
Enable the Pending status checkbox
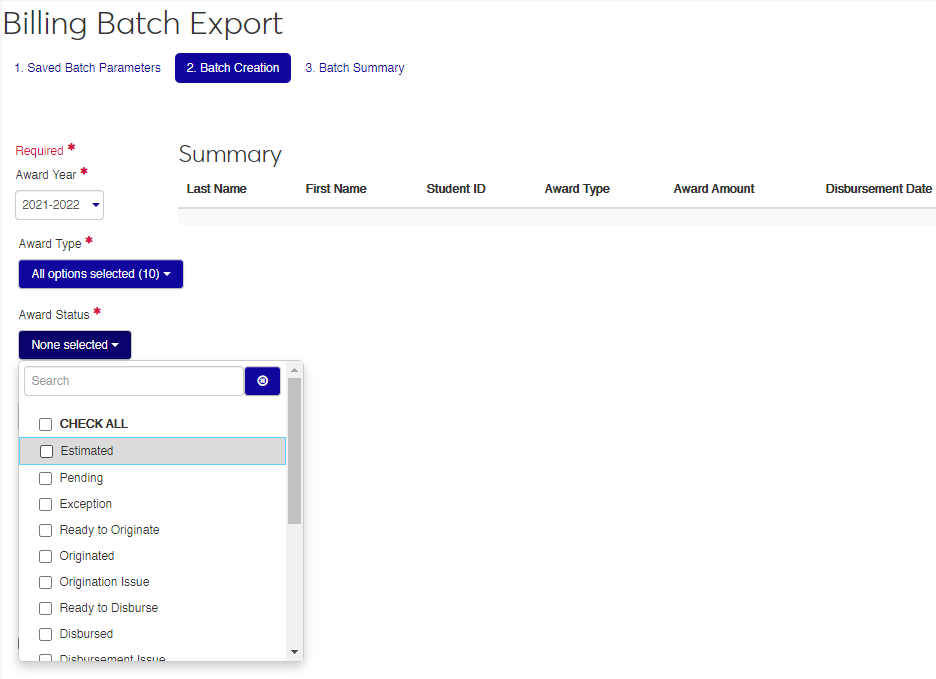pos(45,478)
